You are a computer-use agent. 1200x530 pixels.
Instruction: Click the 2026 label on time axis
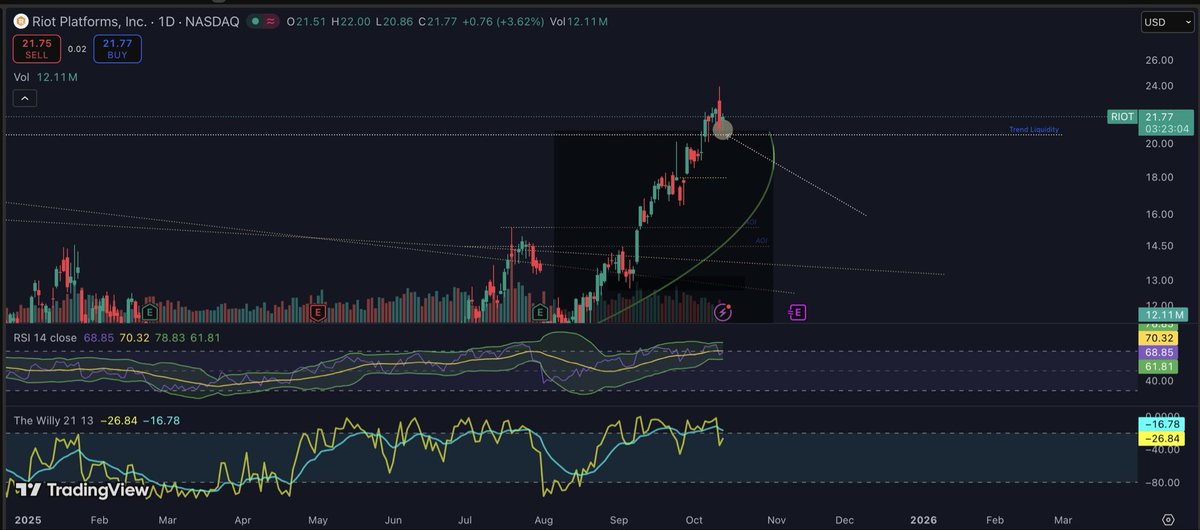(x=925, y=519)
